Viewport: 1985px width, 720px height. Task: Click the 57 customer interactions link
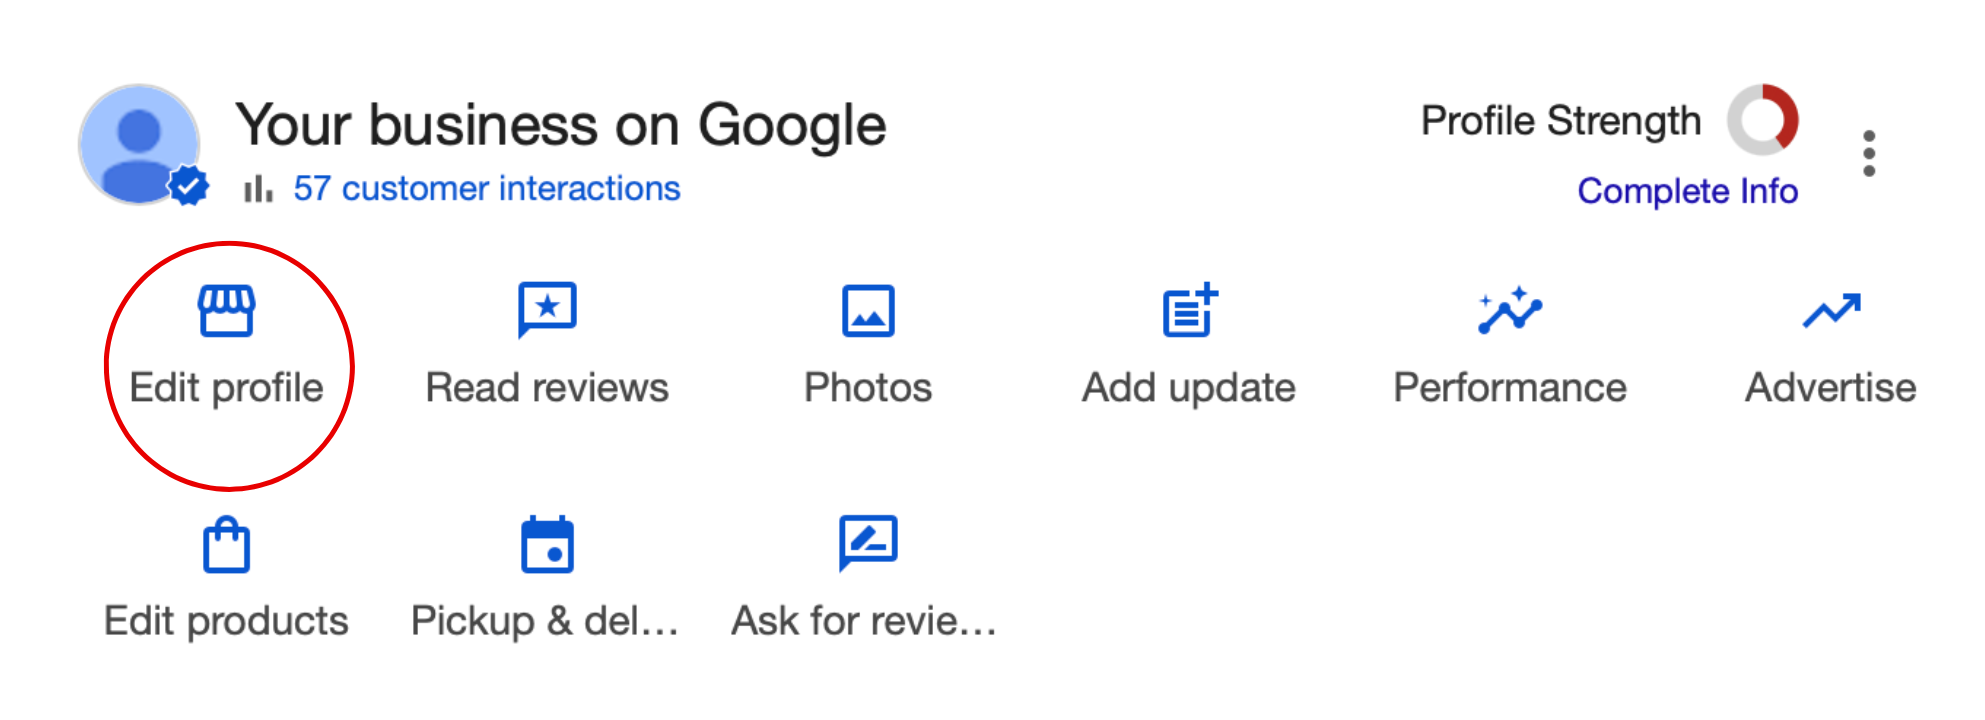click(486, 188)
